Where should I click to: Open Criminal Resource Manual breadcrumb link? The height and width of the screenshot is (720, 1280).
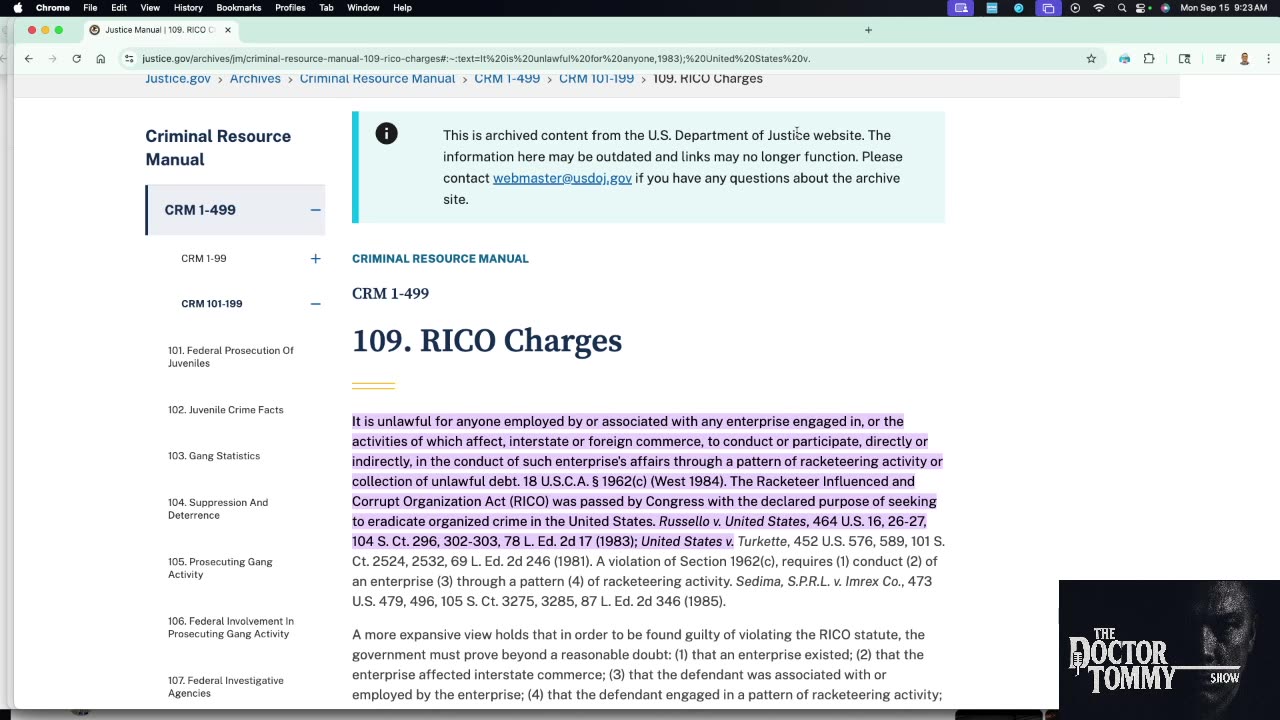[377, 79]
